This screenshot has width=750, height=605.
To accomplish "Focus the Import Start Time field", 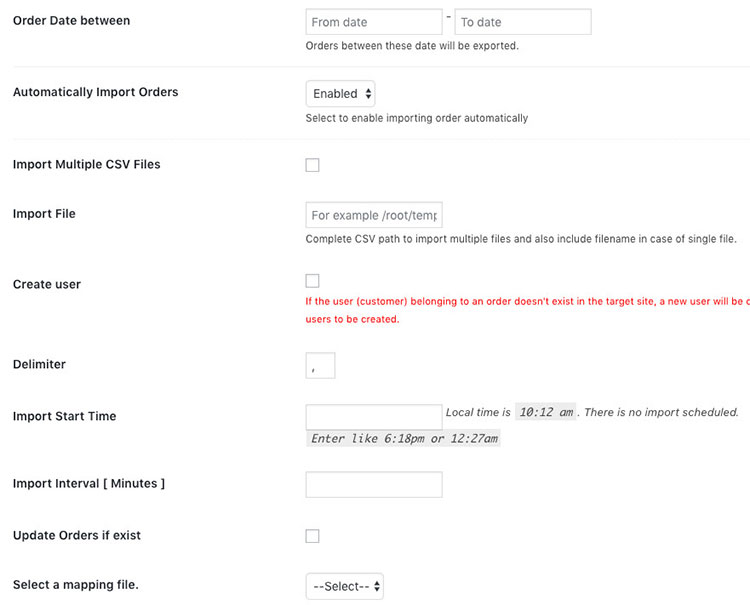I will [373, 417].
